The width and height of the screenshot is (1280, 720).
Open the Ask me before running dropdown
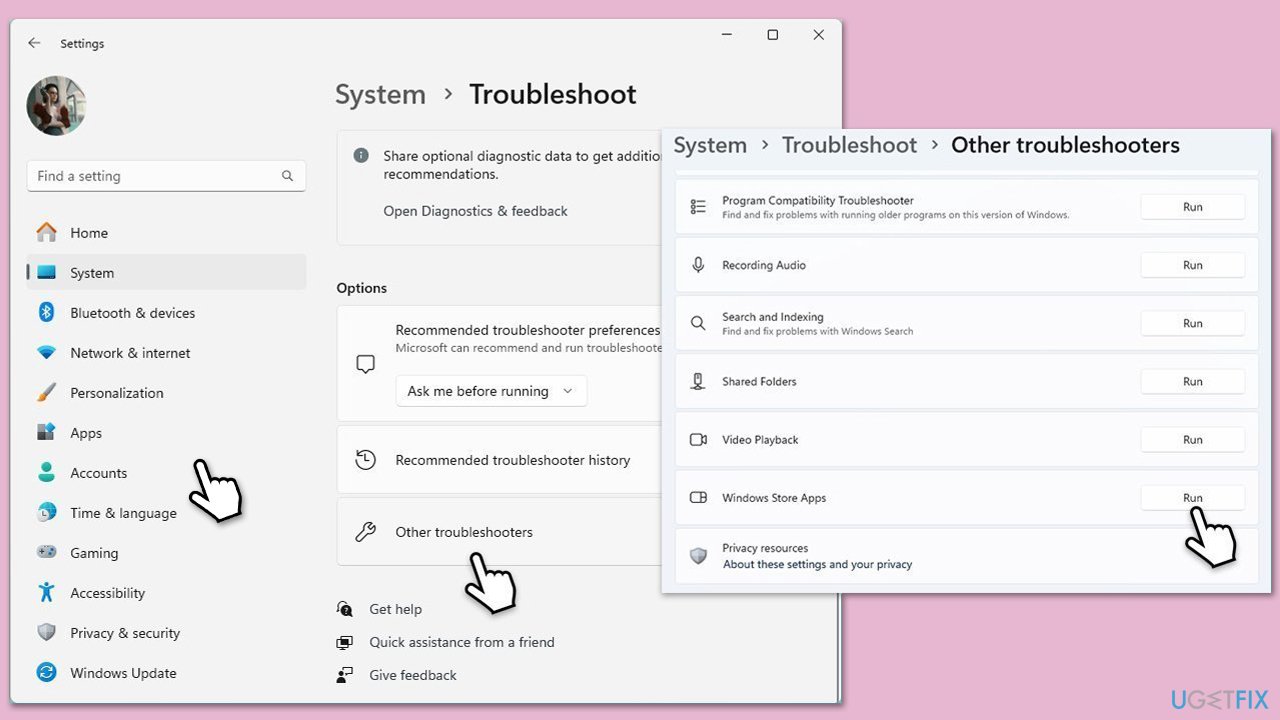click(491, 391)
